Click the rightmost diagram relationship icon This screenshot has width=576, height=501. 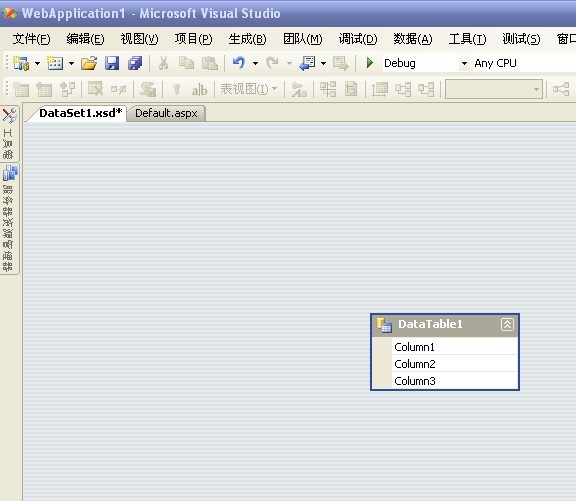click(561, 89)
